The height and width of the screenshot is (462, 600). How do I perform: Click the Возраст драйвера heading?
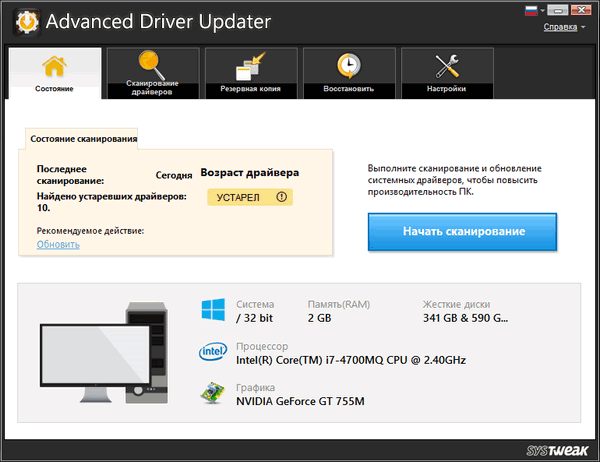pos(250,173)
